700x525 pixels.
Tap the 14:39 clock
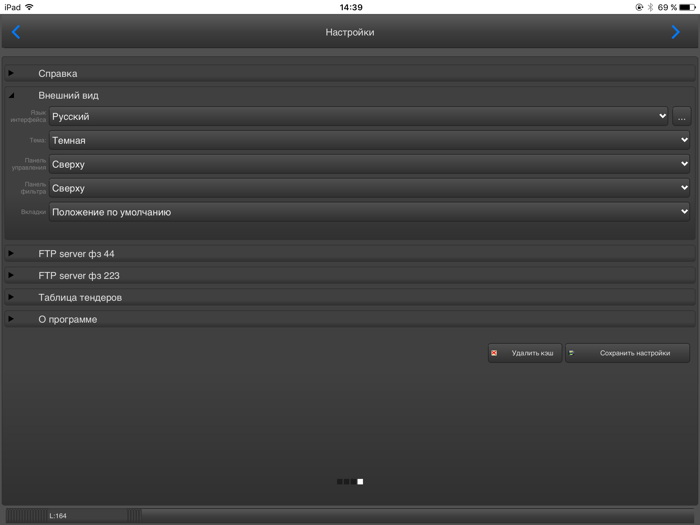pyautogui.click(x=351, y=7)
